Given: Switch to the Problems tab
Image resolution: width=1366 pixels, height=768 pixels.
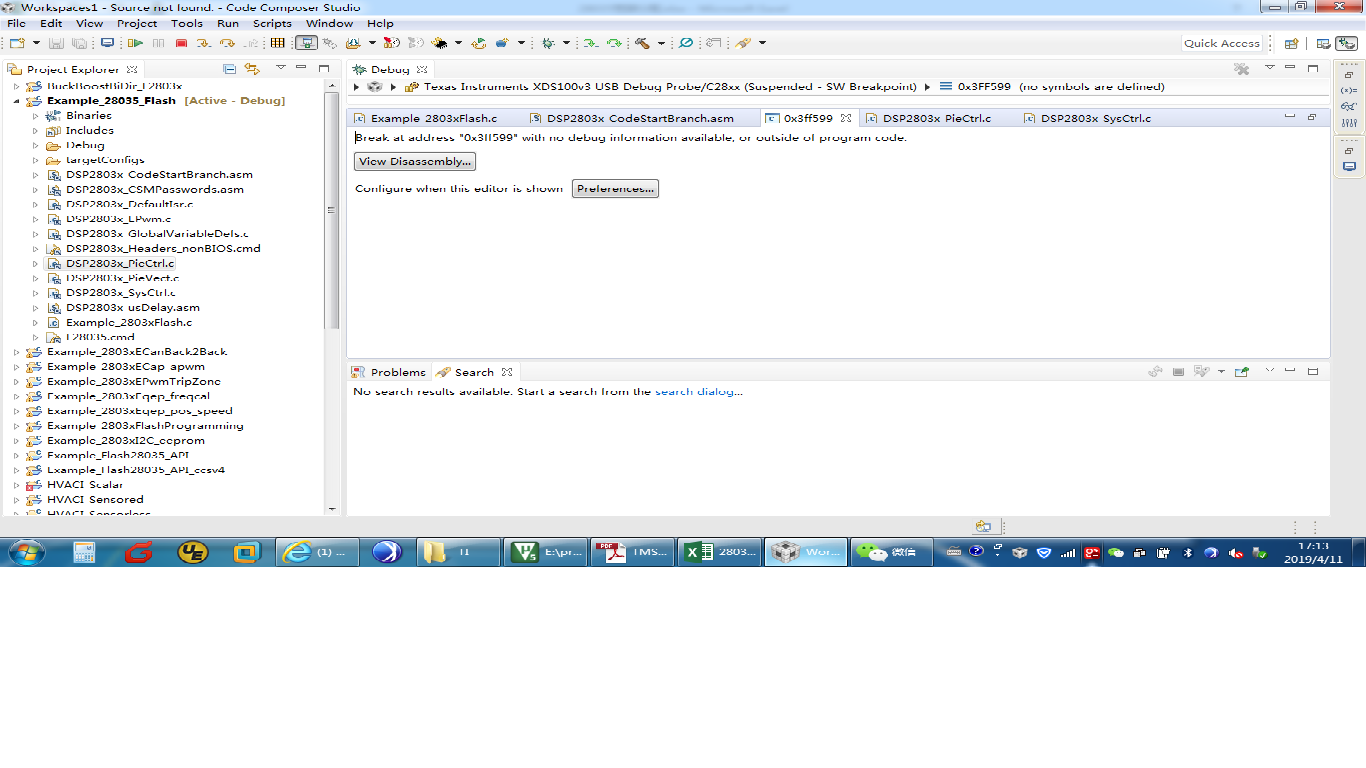Looking at the screenshot, I should tap(390, 372).
